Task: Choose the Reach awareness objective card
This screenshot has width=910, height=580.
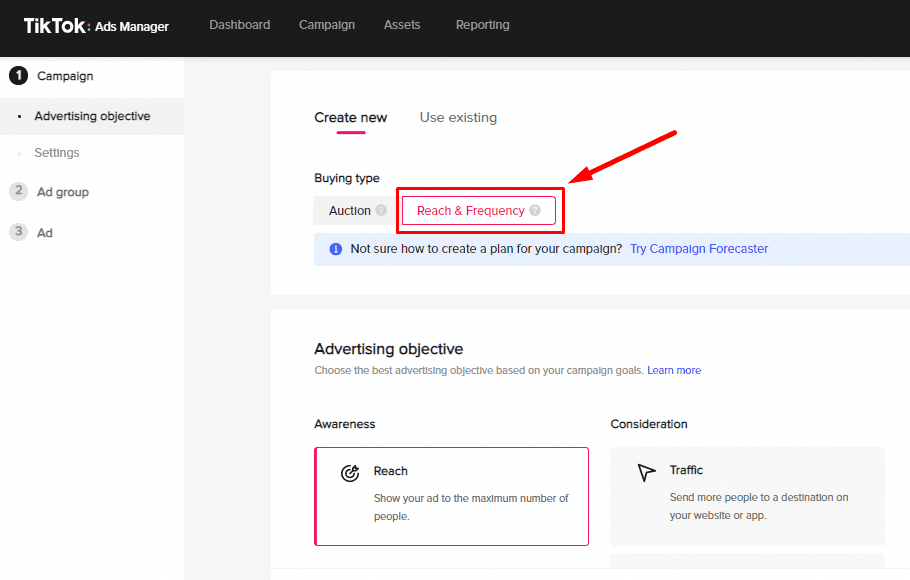Action: point(452,496)
